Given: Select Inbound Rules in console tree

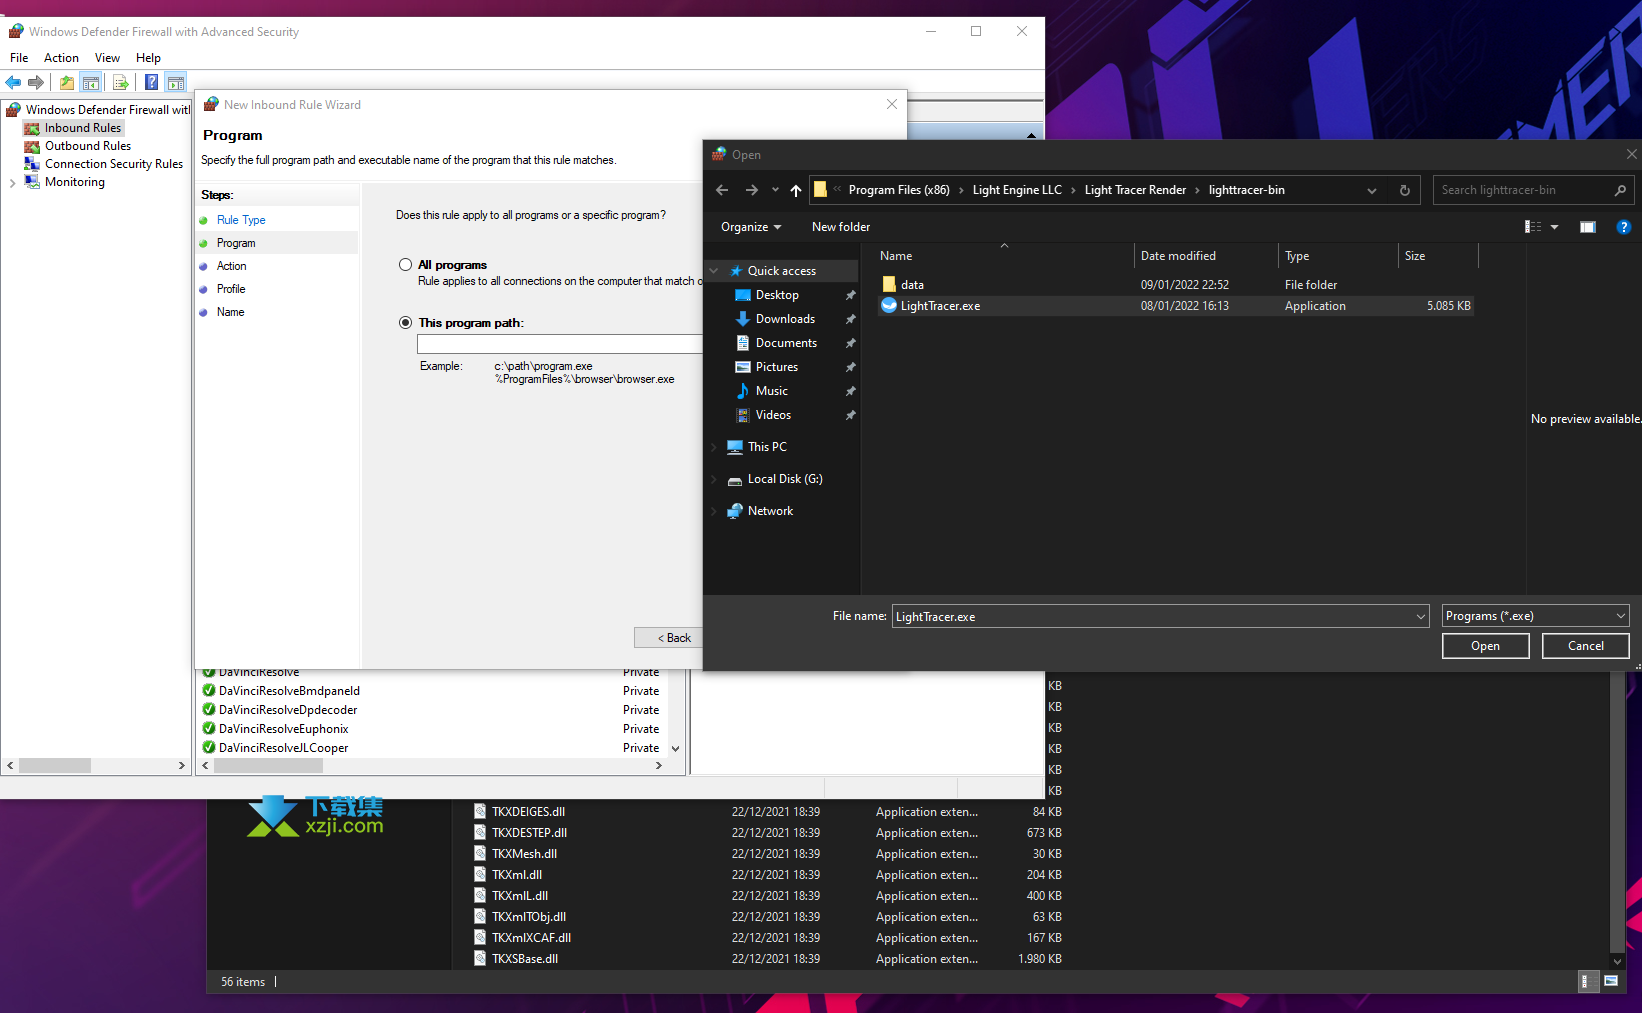Looking at the screenshot, I should 82,128.
